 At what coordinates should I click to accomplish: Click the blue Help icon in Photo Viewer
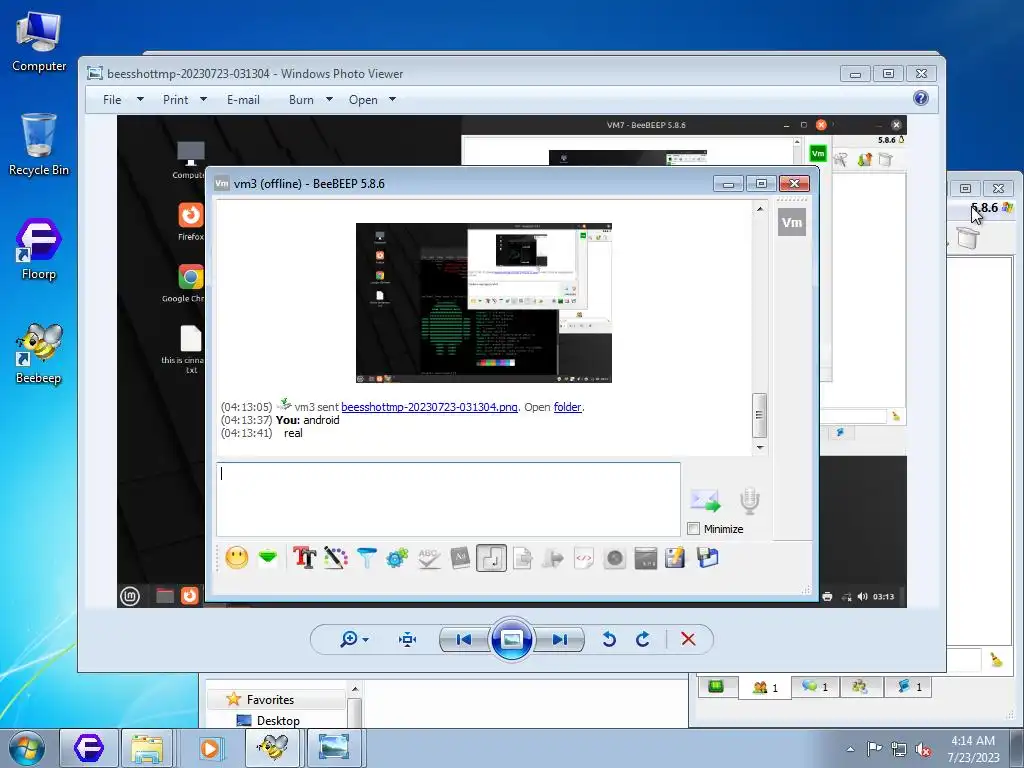point(921,98)
